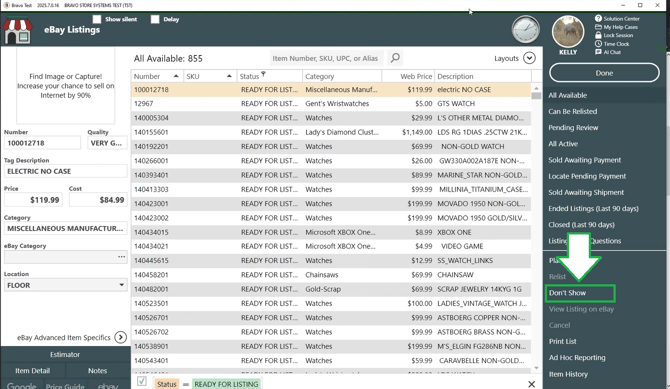Select row 140523501 LADIES_VINTAGE_WATCH

pyautogui.click(x=331, y=304)
